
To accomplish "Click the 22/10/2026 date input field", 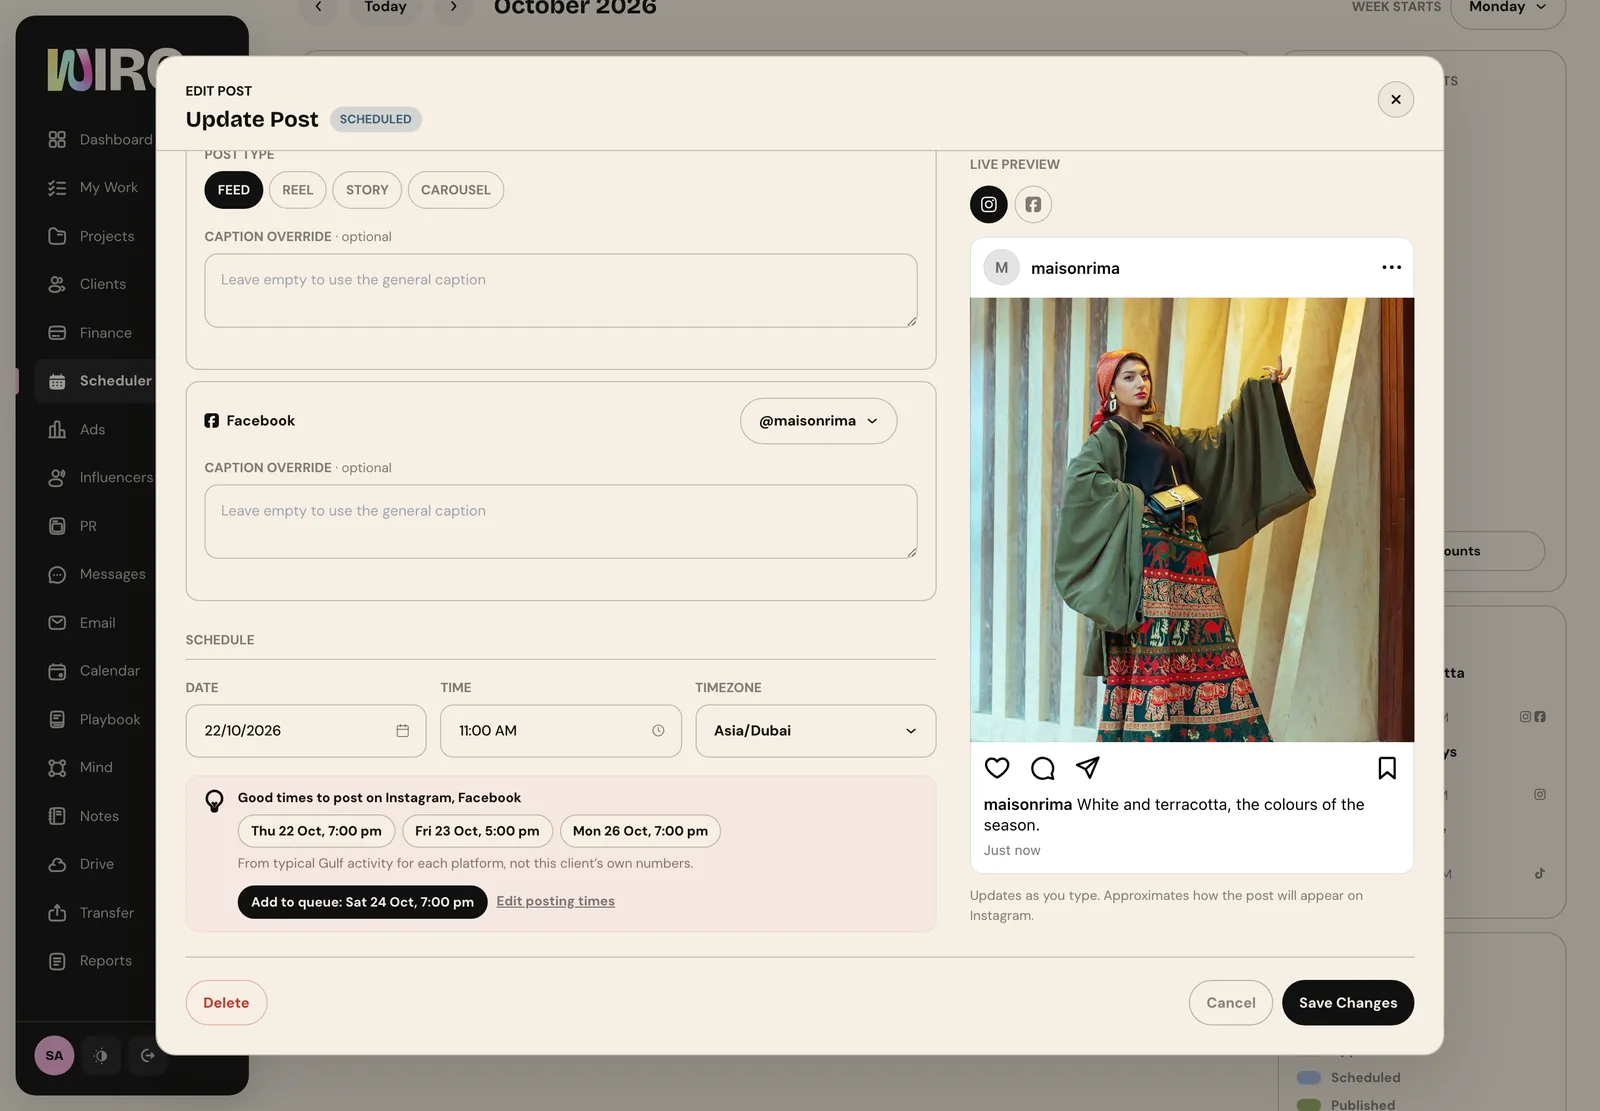I will click(306, 731).
